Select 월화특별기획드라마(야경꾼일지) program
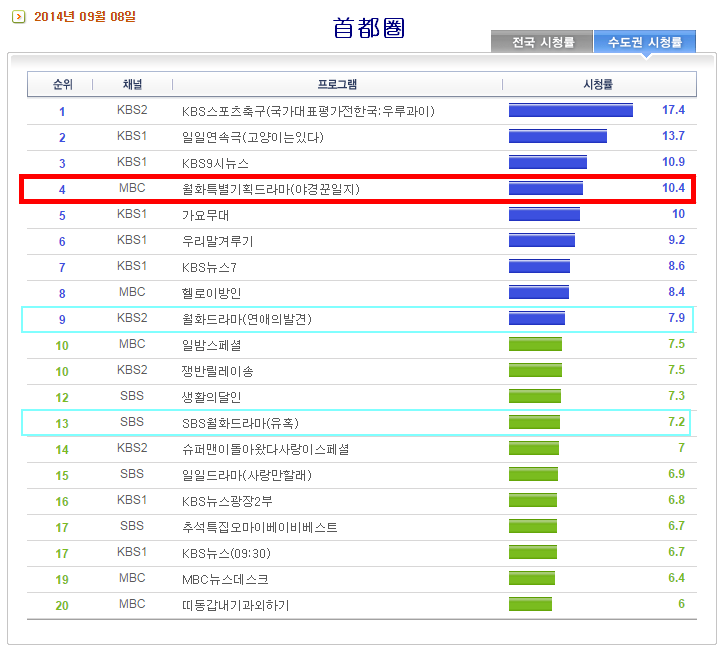Viewport: 724px width, 653px height. (x=271, y=189)
